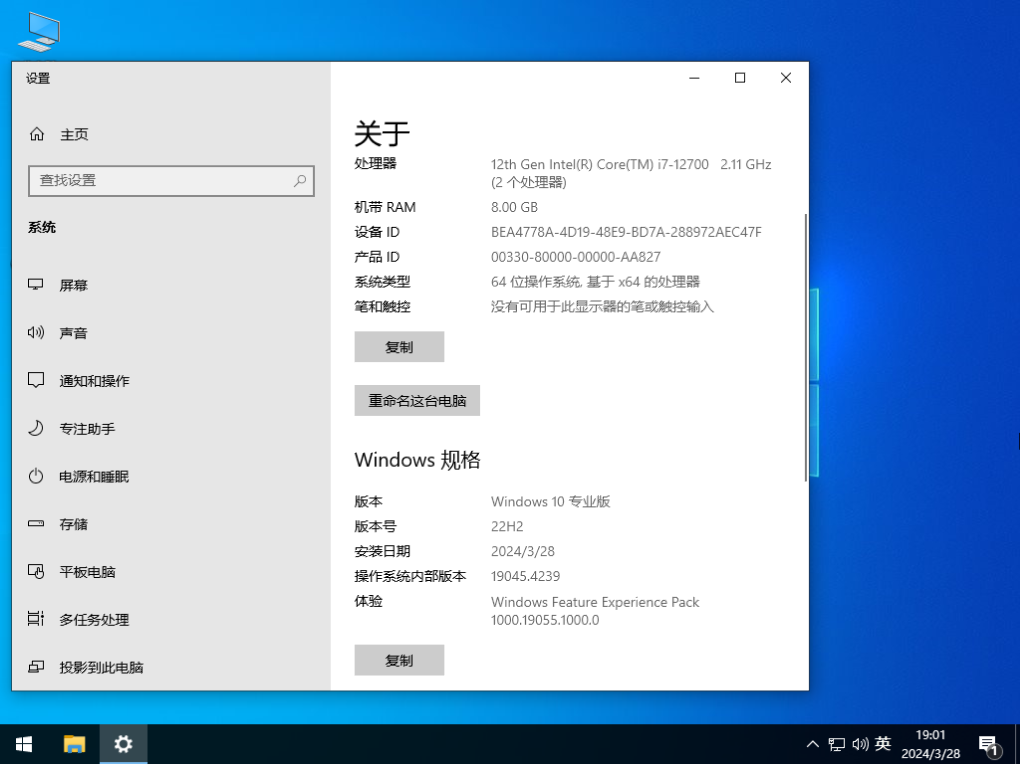The image size is (1020, 764).
Task: Click the Settings gear on the taskbar
Action: 122,744
